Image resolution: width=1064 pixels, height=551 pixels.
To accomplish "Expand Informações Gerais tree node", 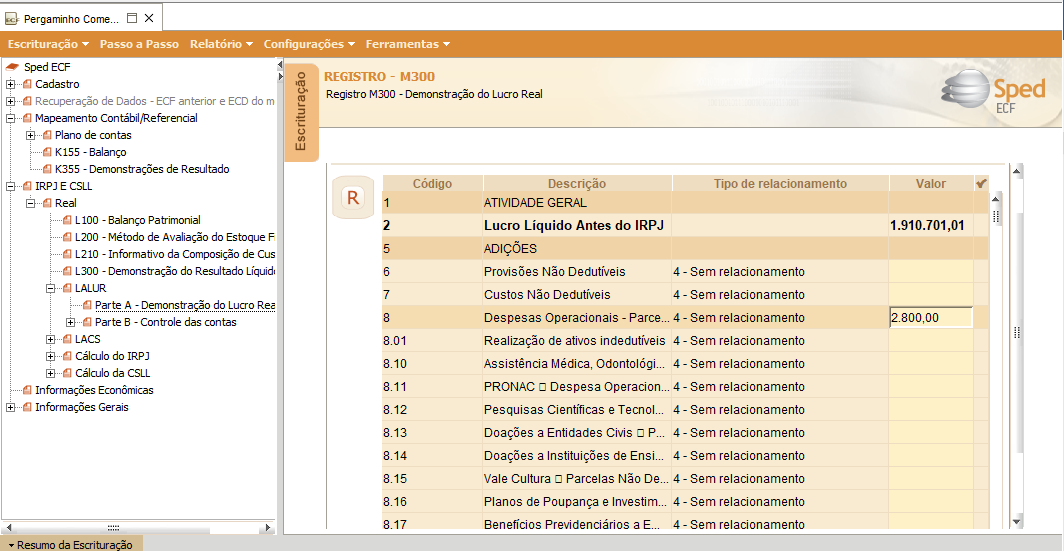I will (x=10, y=407).
